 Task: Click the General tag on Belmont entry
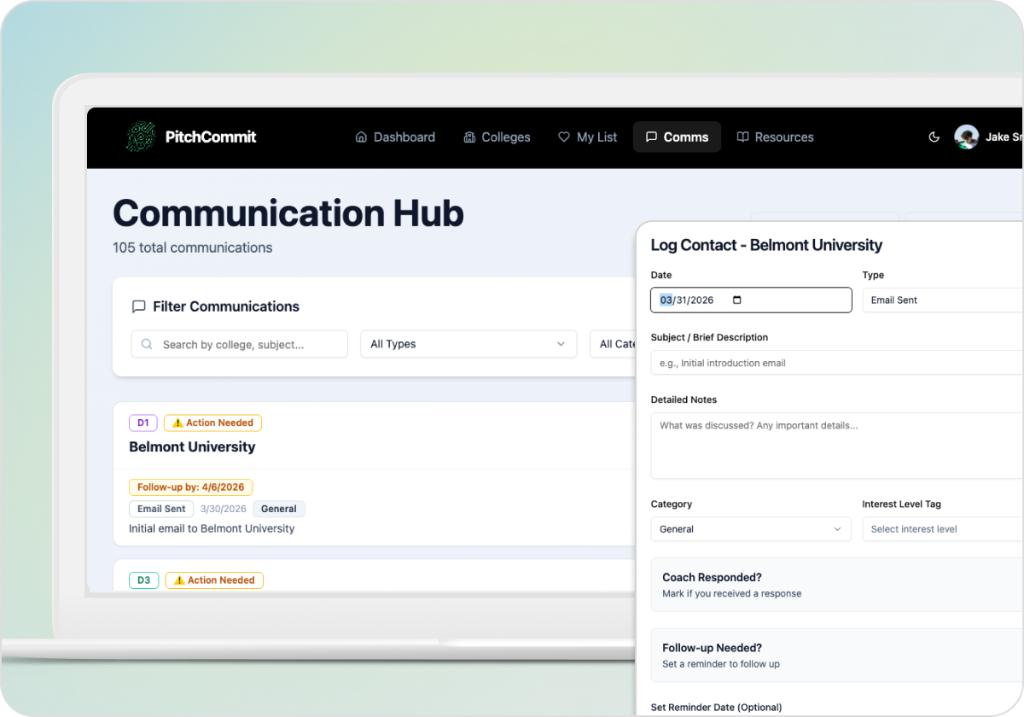tap(279, 509)
